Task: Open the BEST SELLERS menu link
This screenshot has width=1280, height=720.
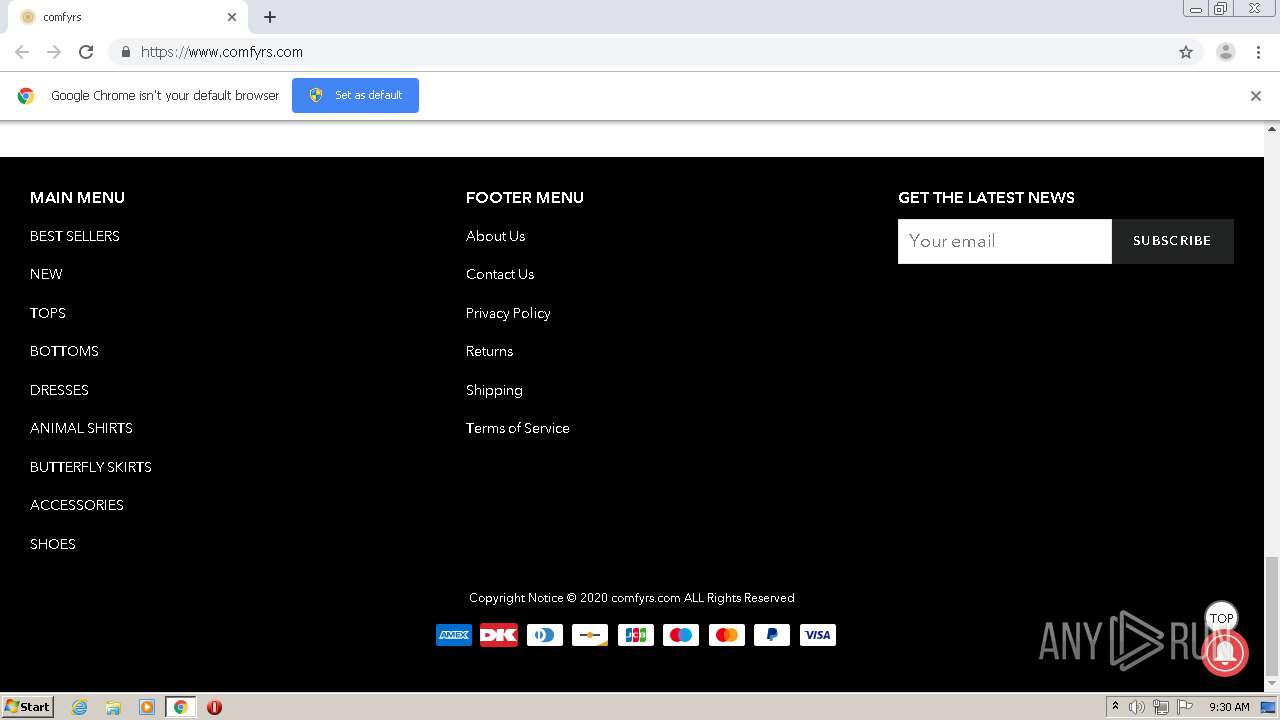Action: pyautogui.click(x=75, y=236)
